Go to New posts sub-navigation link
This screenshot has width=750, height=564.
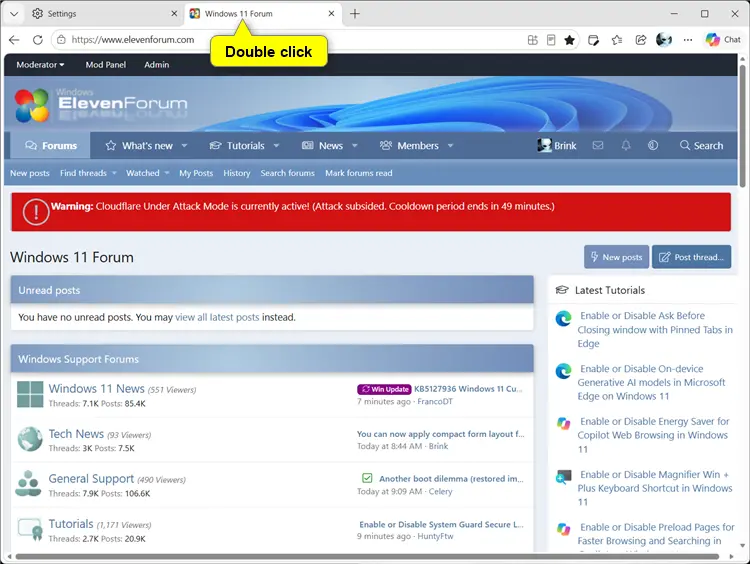(x=30, y=173)
